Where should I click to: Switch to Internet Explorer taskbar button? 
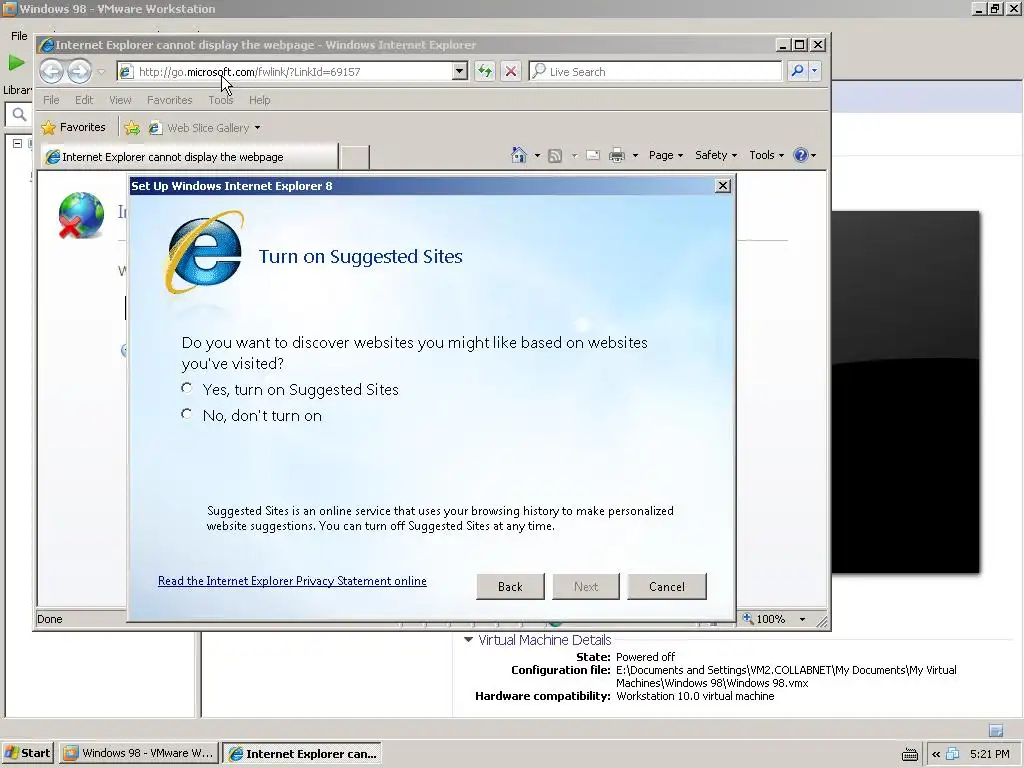click(302, 753)
